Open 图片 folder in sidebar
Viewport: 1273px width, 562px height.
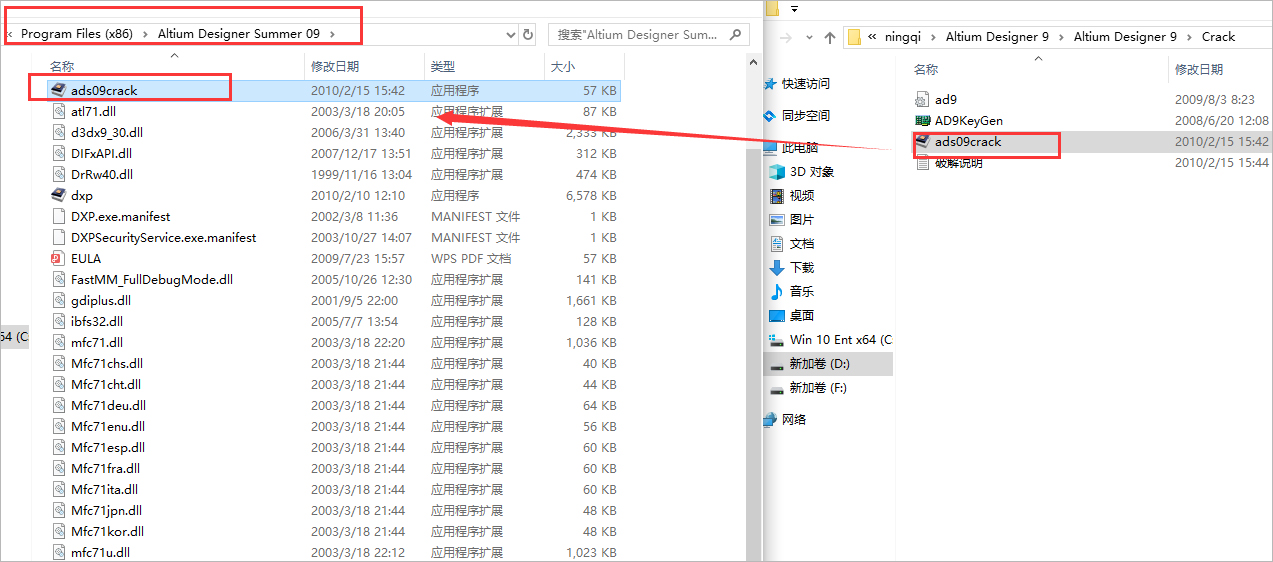pyautogui.click(x=802, y=219)
